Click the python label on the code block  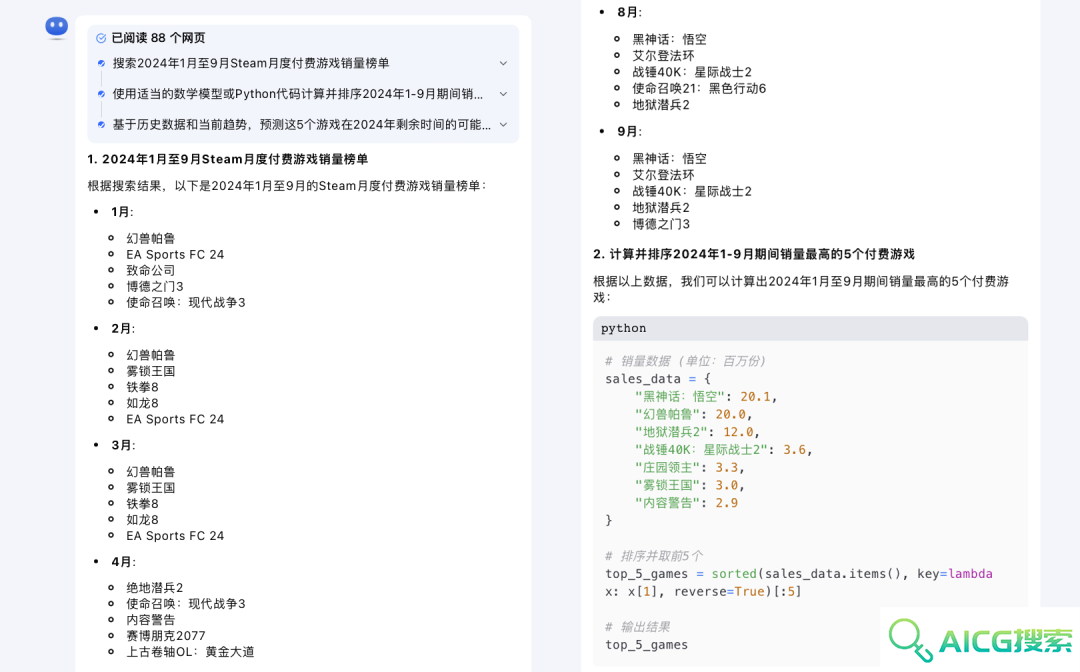[623, 328]
